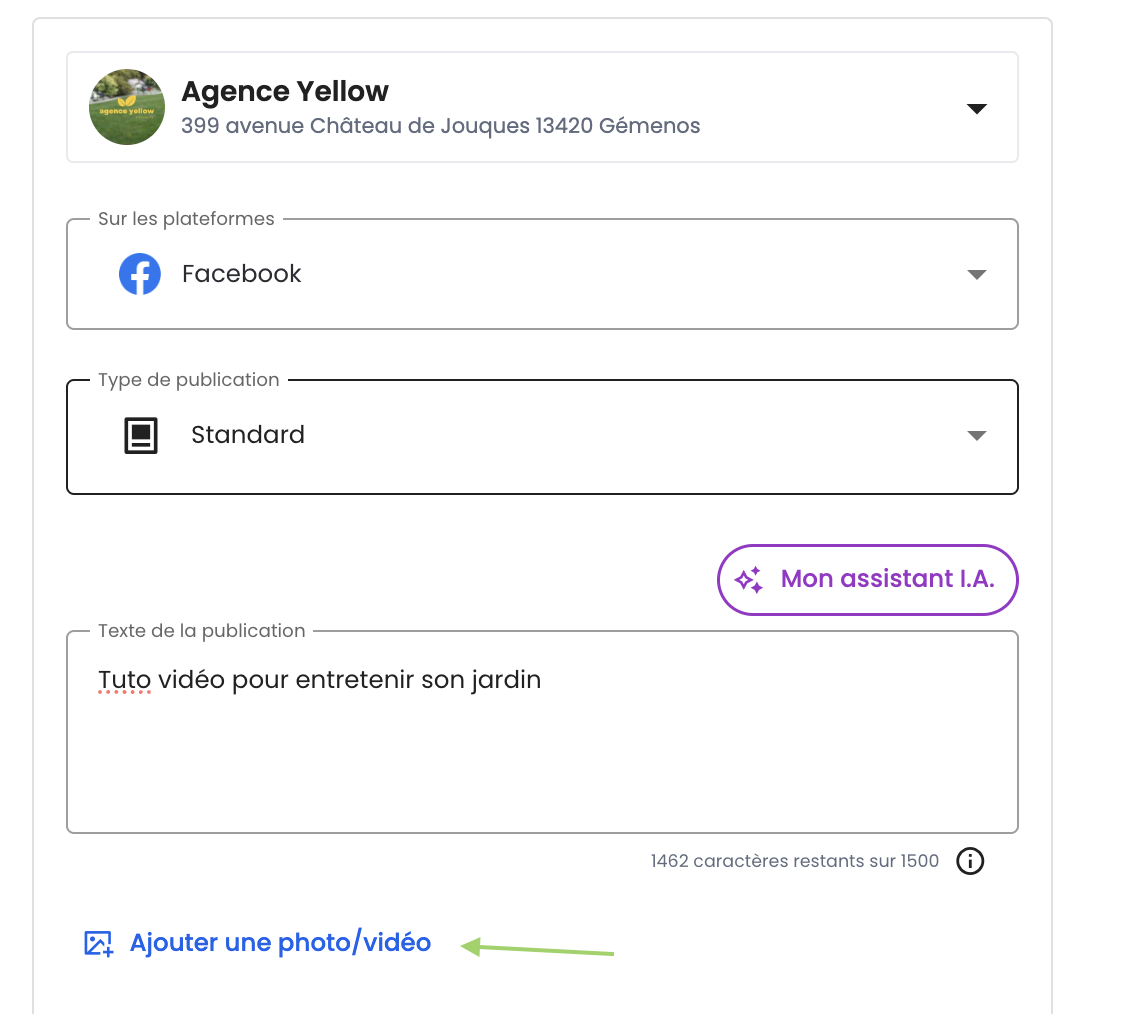Image resolution: width=1122 pixels, height=1014 pixels.
Task: Click the address 399 avenue Château de Jouques
Action: coord(440,126)
